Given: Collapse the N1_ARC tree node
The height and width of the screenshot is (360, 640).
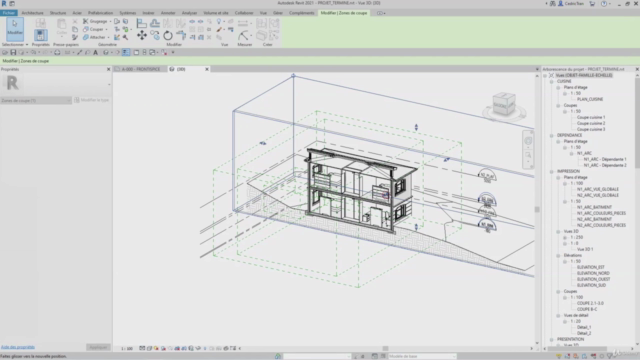Looking at the screenshot, I should [x=571, y=153].
